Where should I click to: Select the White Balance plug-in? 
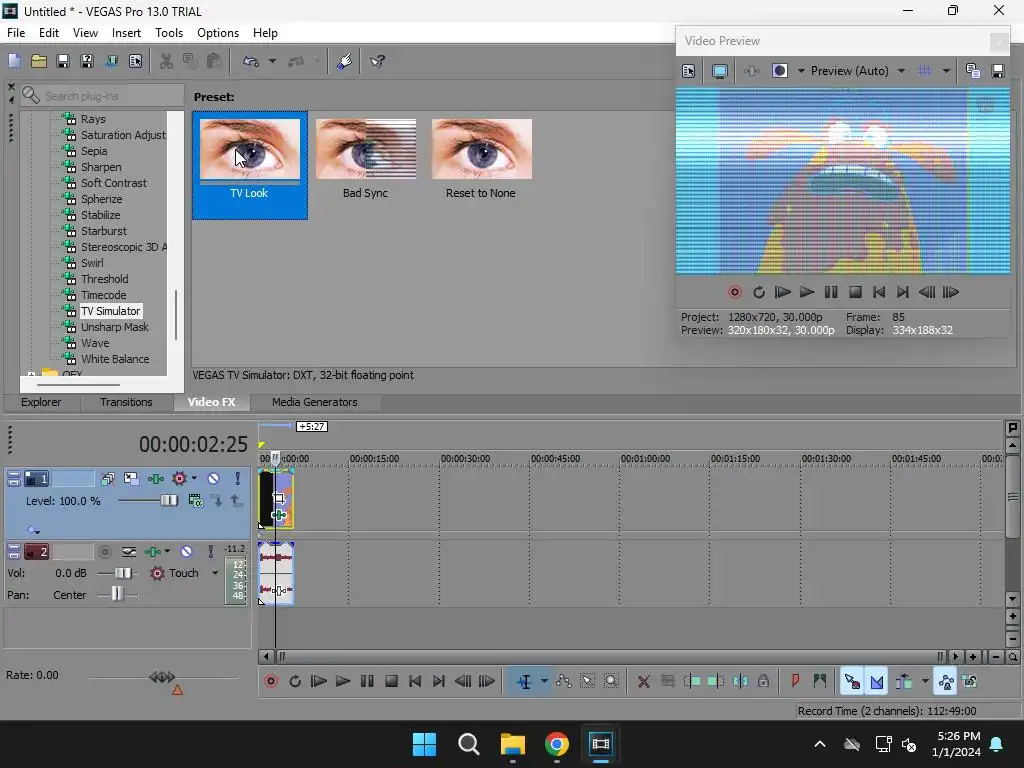tap(115, 359)
